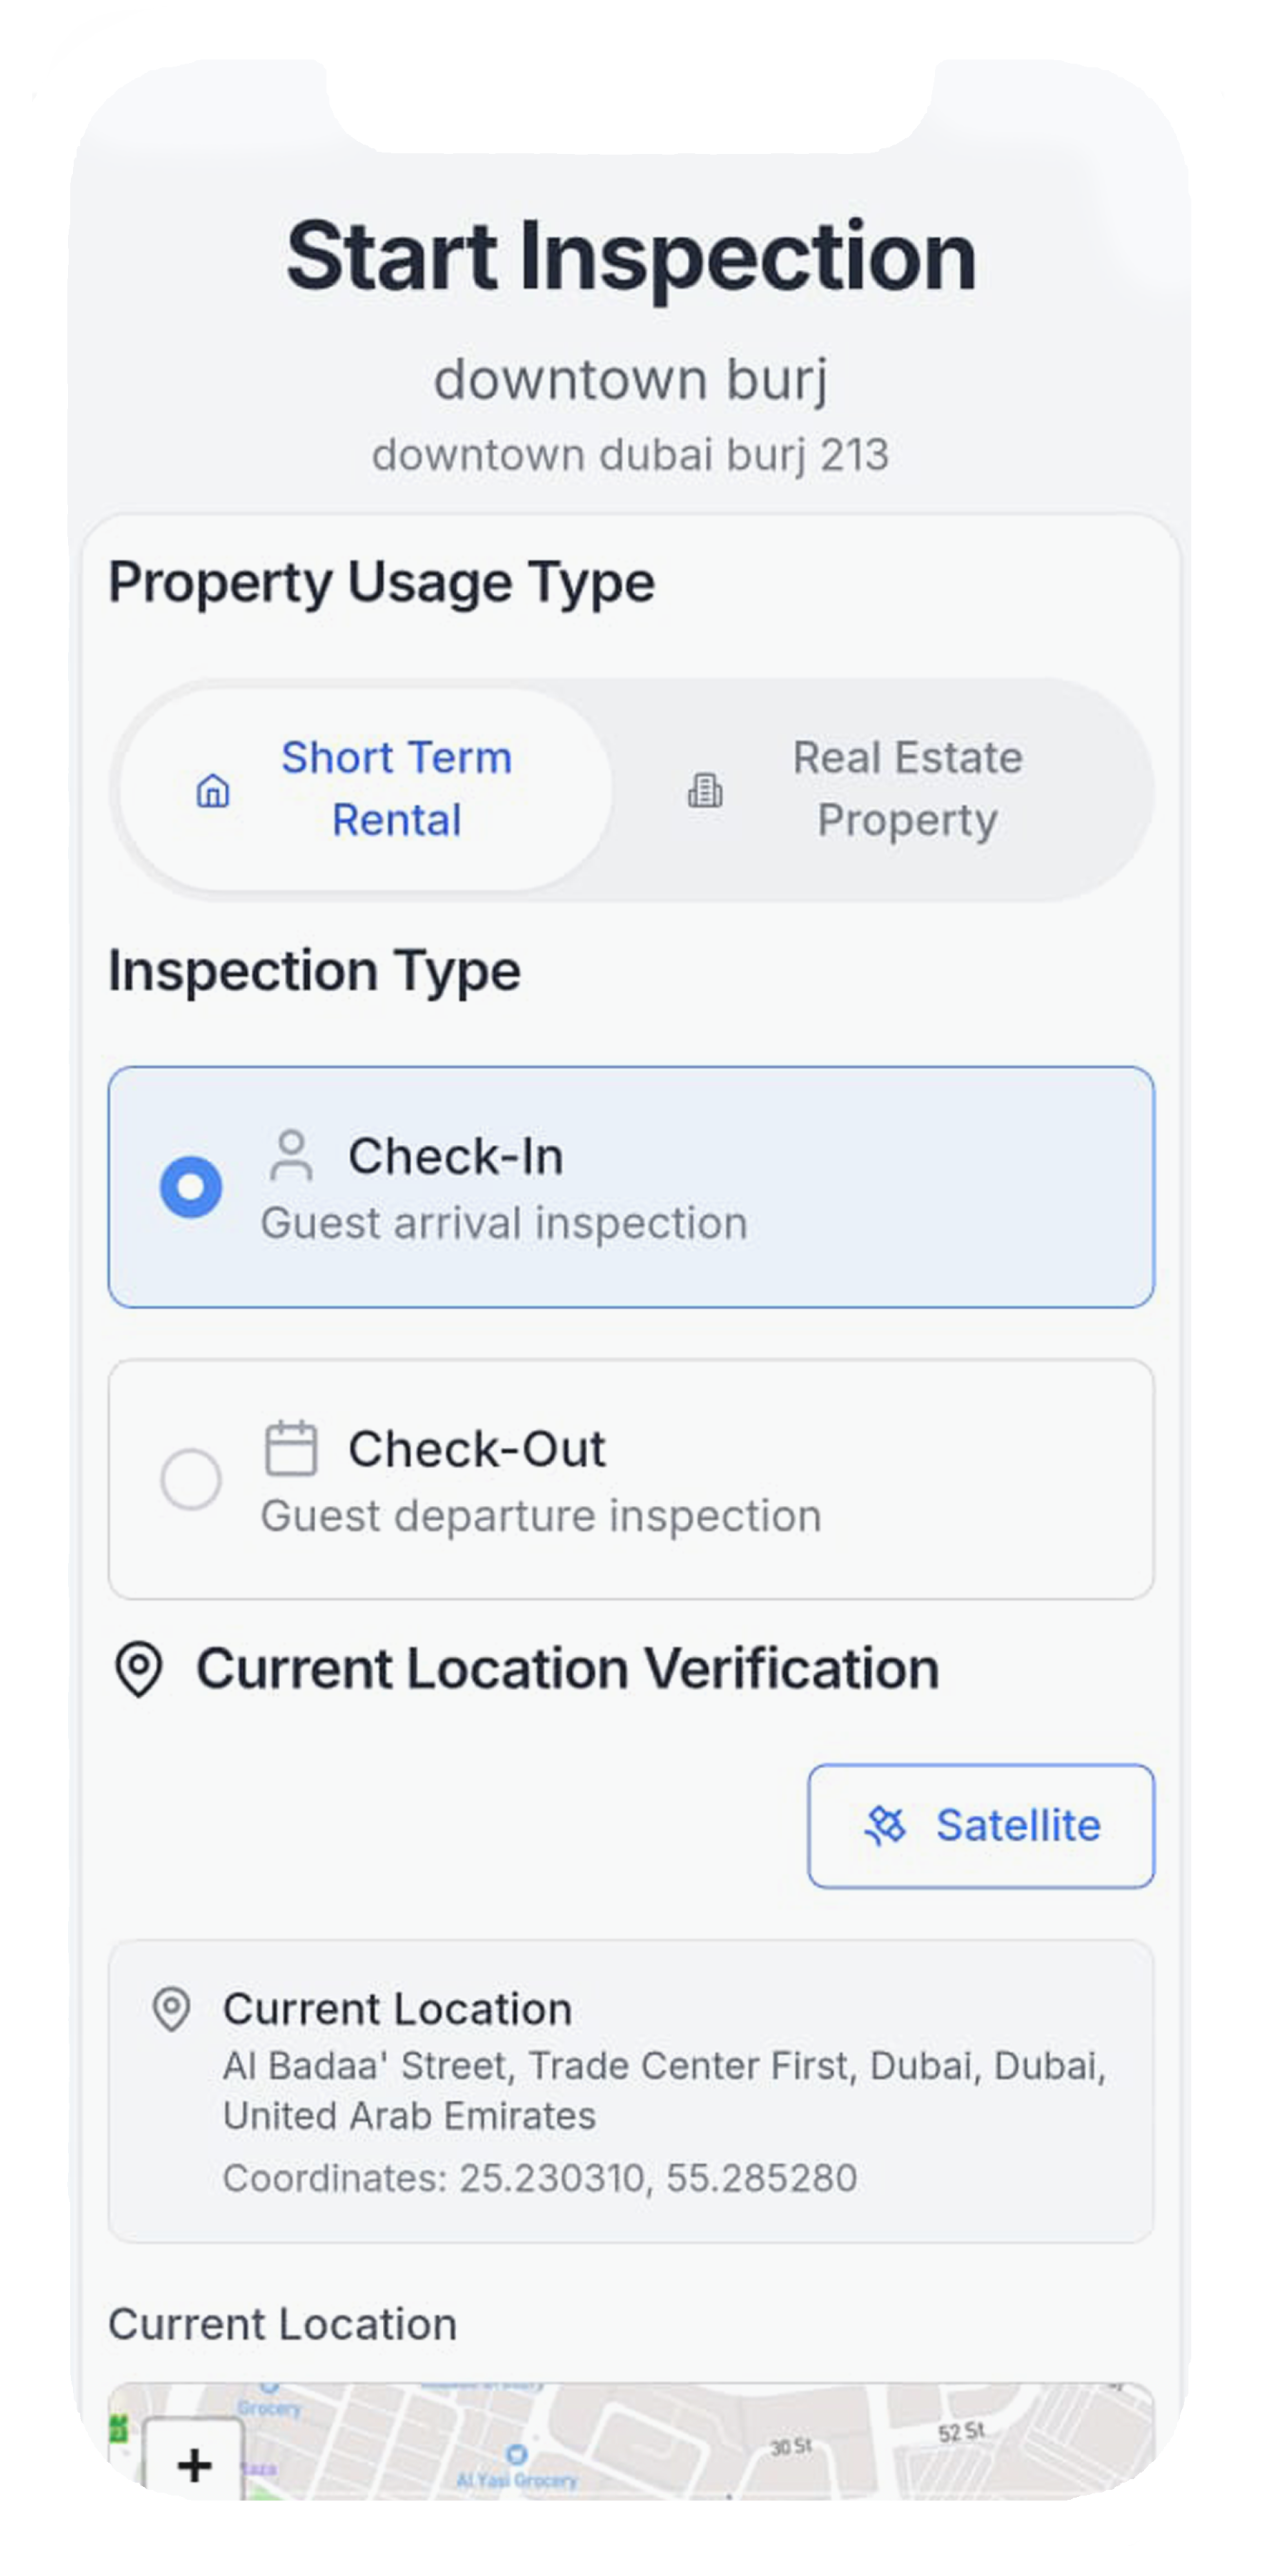The width and height of the screenshot is (1265, 2560).
Task: Click the home icon in Short Term Rental
Action: point(212,791)
